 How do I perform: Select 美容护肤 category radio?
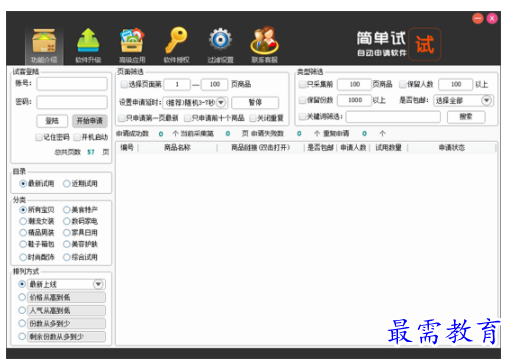click(x=67, y=244)
